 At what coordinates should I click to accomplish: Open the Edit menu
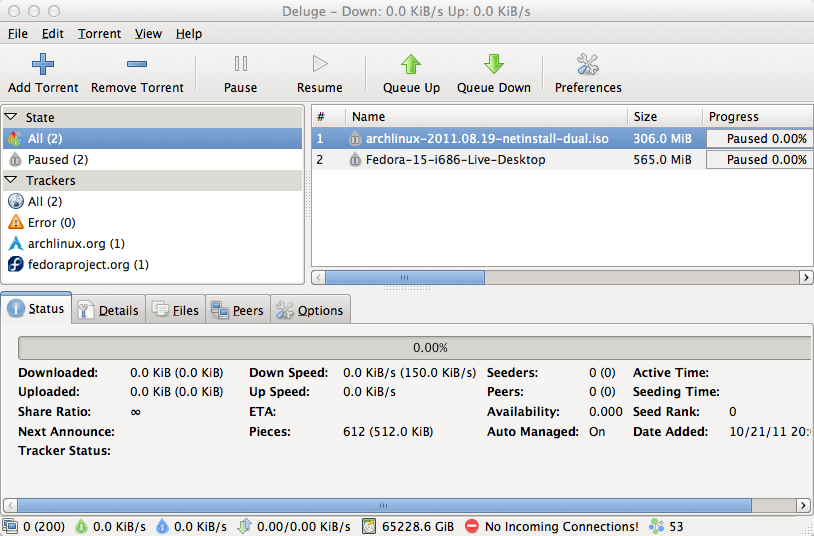52,34
